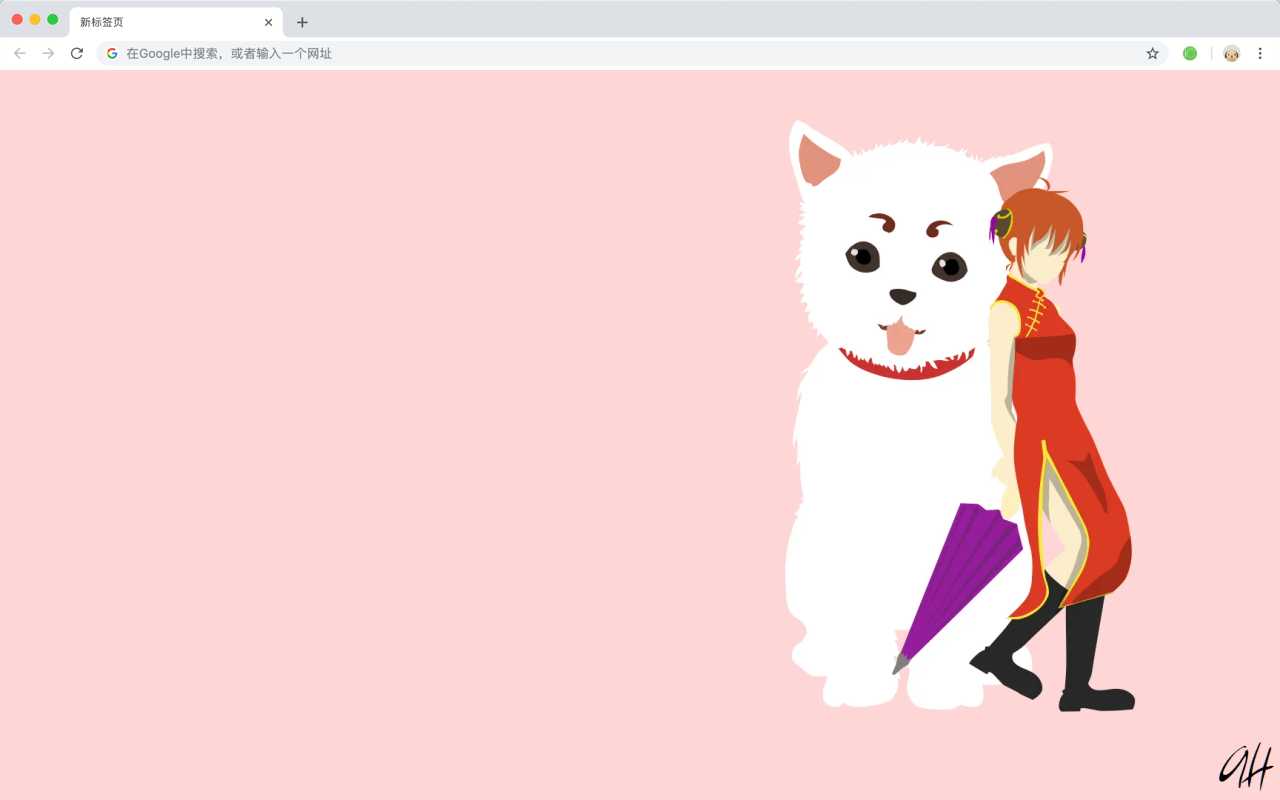Reload the current page
Viewport: 1280px width, 800px height.
pos(77,53)
